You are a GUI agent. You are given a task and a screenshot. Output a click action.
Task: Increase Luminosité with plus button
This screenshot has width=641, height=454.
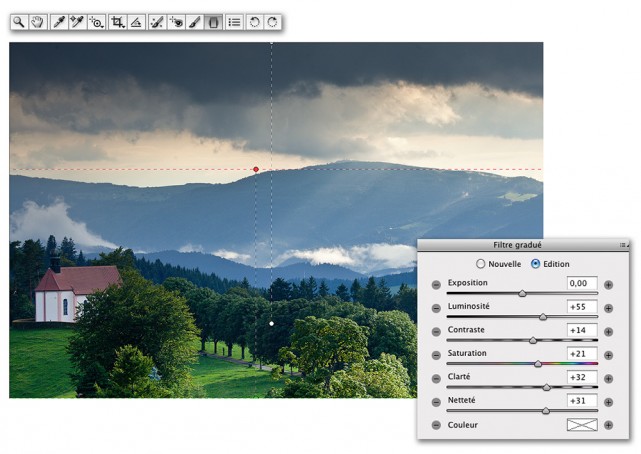(608, 308)
